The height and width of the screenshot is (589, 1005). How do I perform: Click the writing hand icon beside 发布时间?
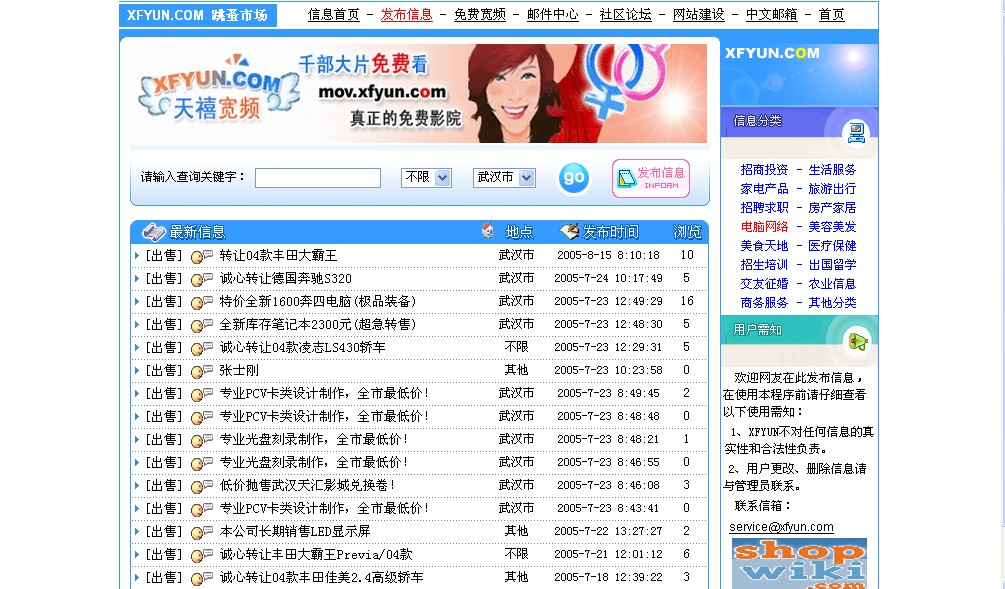point(569,231)
